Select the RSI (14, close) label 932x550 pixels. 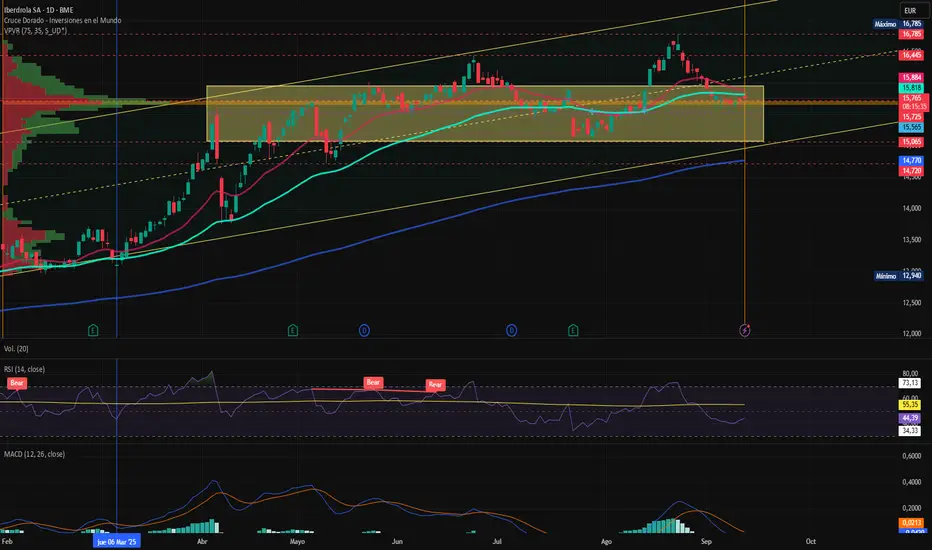pos(24,369)
